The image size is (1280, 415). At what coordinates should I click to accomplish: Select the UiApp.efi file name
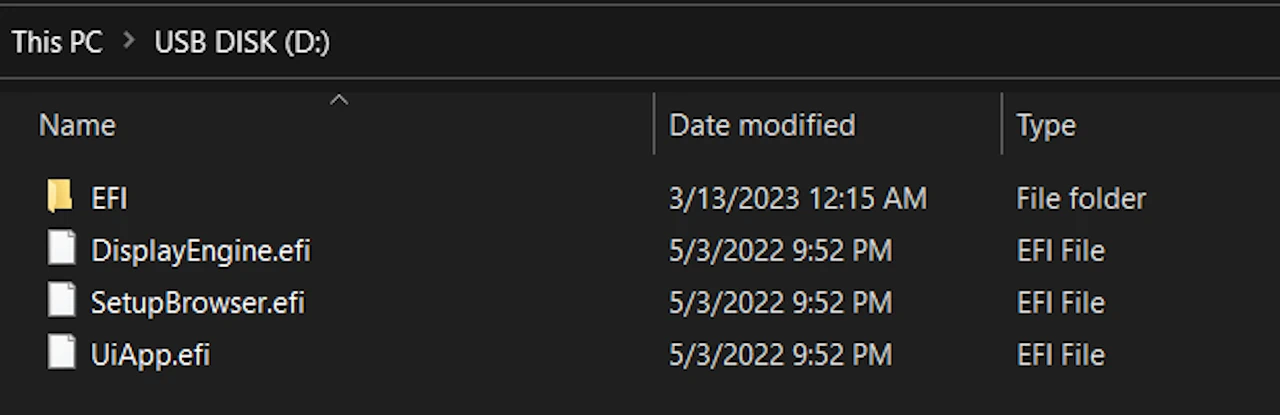(x=150, y=354)
